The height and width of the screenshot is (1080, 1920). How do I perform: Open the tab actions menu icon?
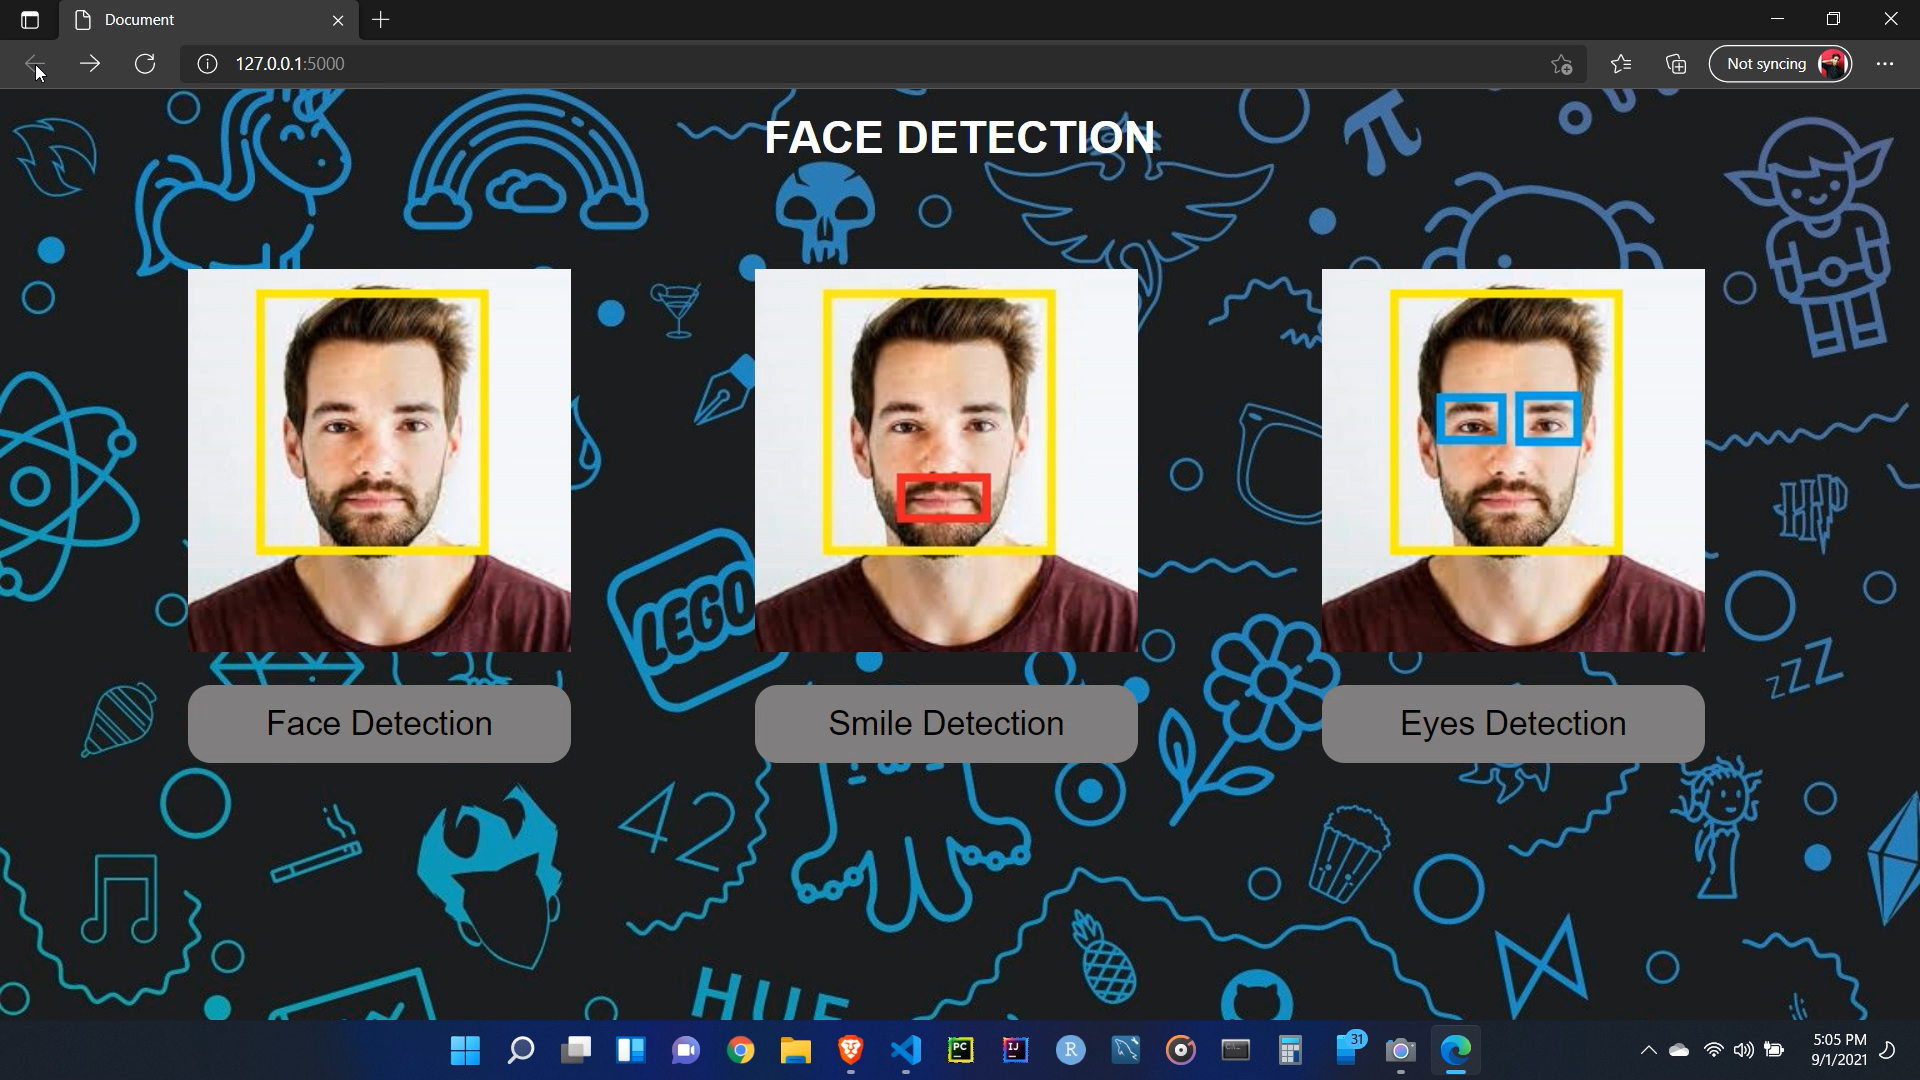click(x=30, y=20)
